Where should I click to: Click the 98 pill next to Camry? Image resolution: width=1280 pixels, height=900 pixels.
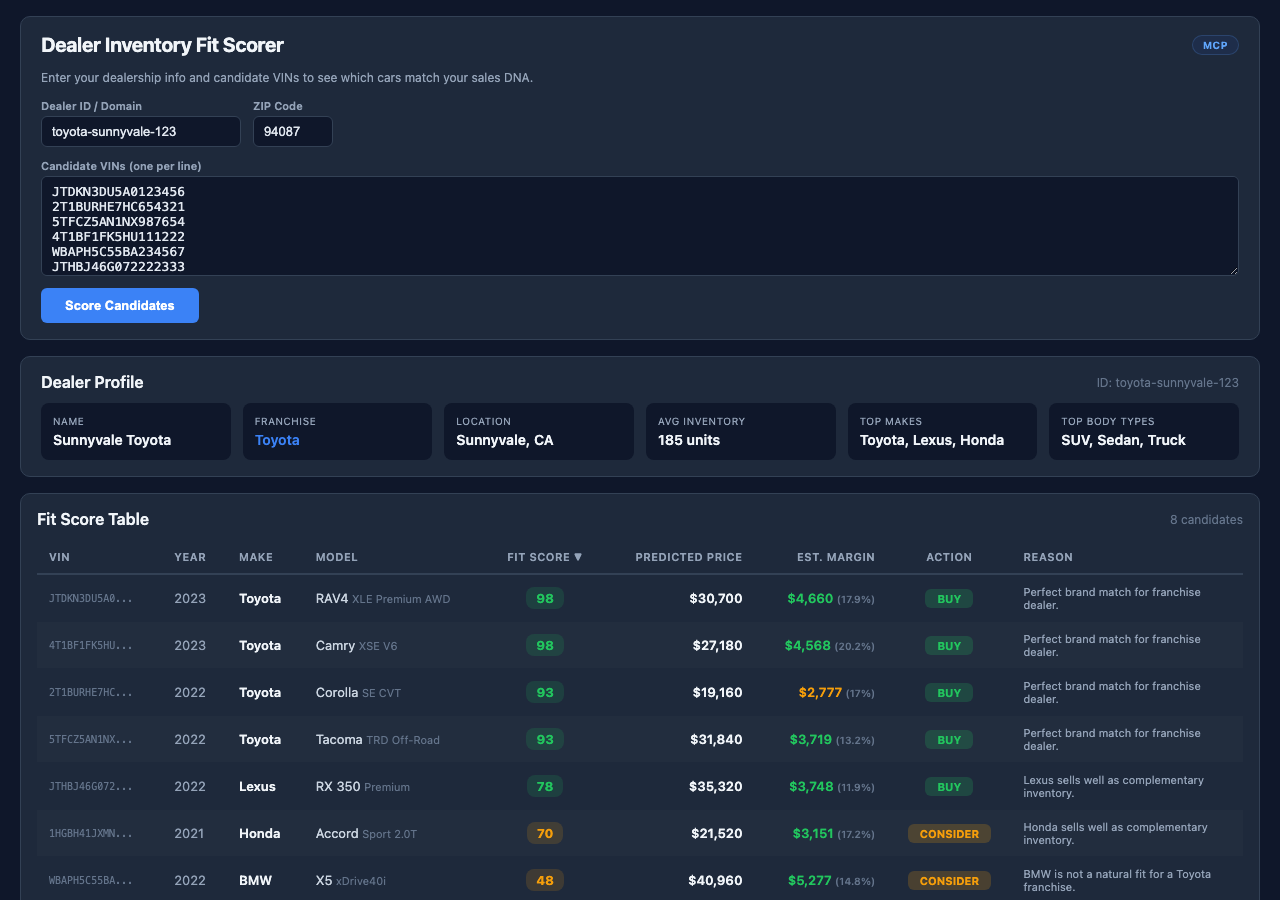(545, 645)
